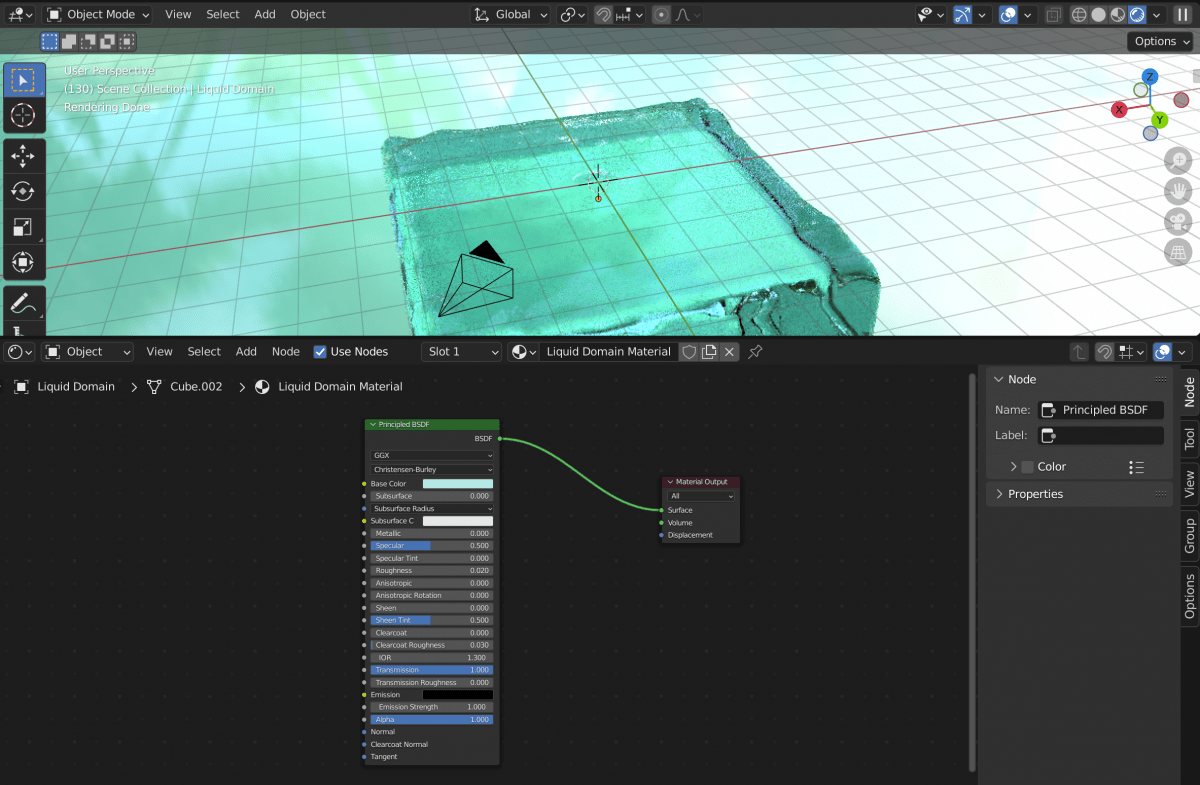Select the Scale tool
Image resolution: width=1200 pixels, height=785 pixels.
(x=22, y=227)
